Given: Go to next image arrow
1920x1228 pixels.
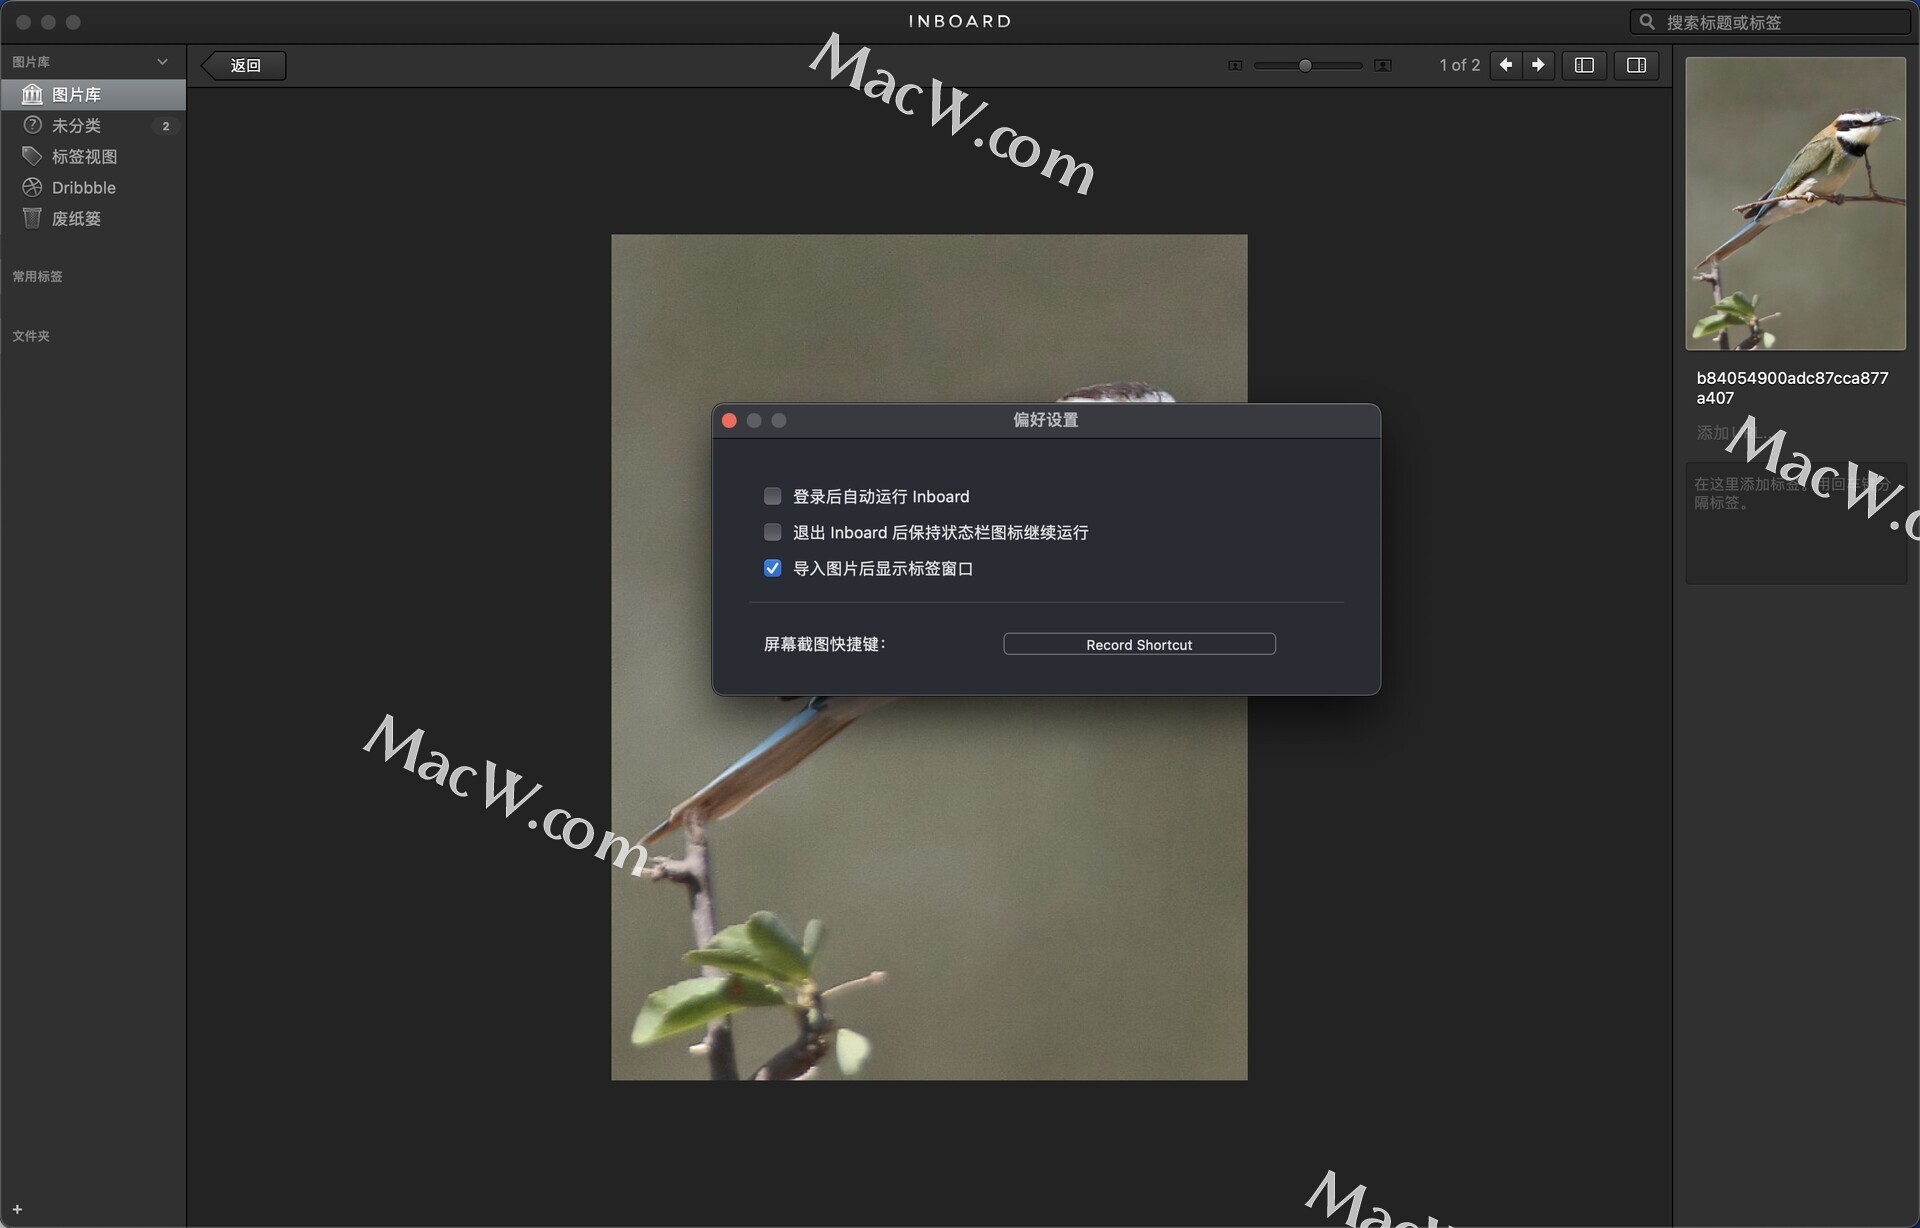Looking at the screenshot, I should 1538,65.
